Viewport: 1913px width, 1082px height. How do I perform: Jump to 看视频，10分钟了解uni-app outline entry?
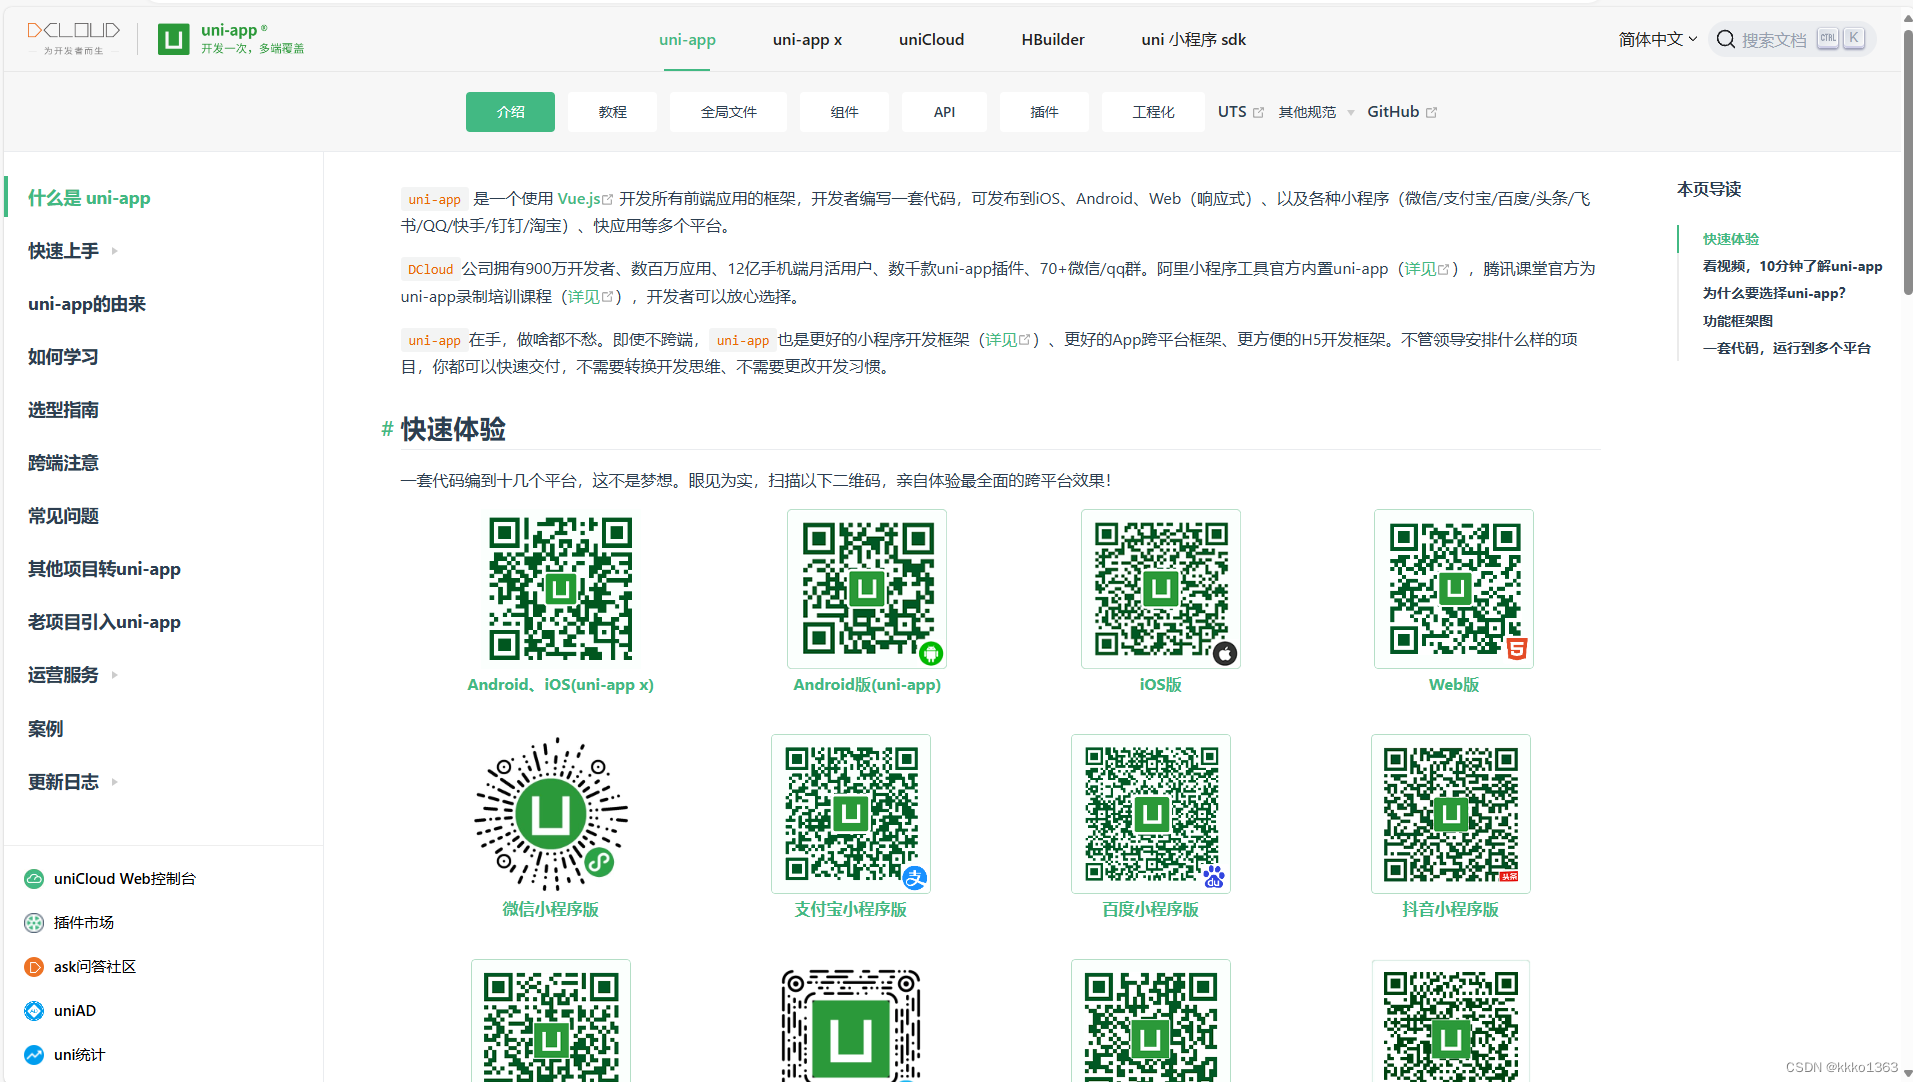(x=1792, y=266)
